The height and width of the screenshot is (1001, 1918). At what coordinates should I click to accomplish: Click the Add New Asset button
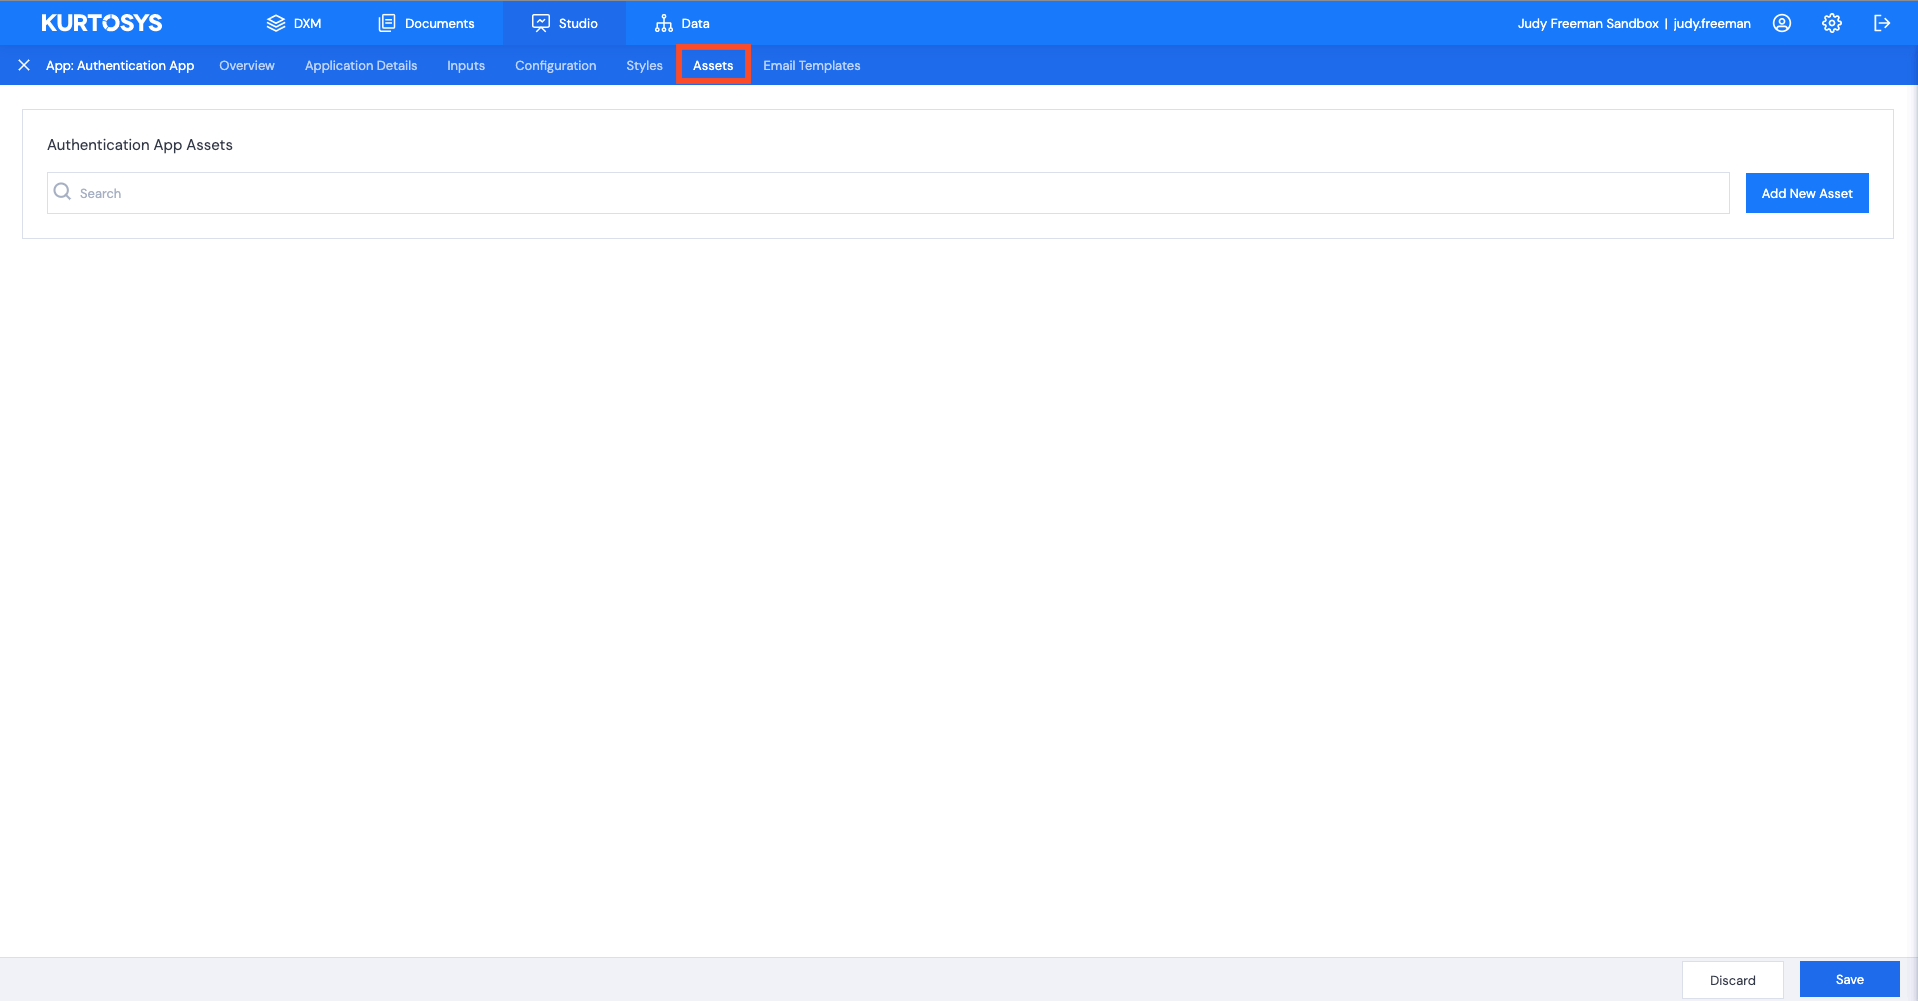coord(1806,192)
